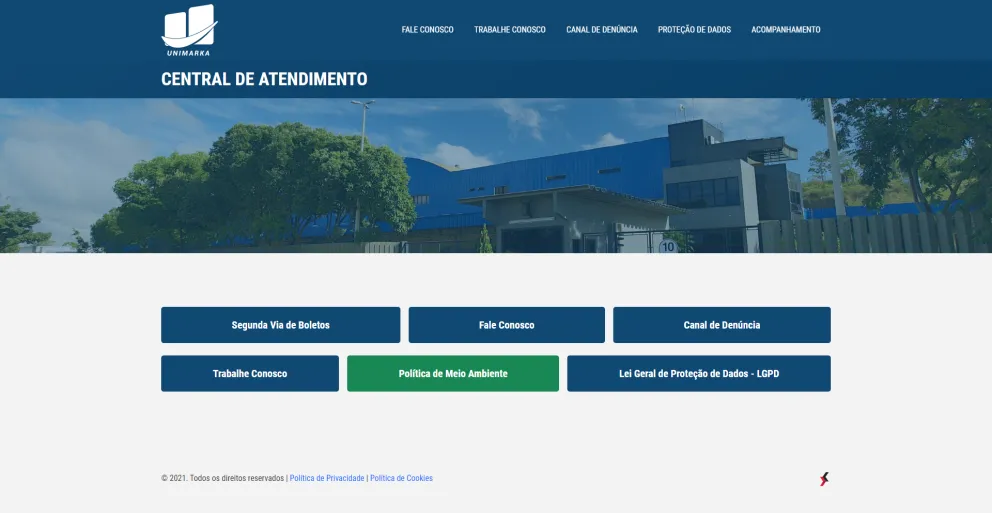The height and width of the screenshot is (513, 992).
Task: Click the Central de Atendimento heading
Action: (264, 79)
